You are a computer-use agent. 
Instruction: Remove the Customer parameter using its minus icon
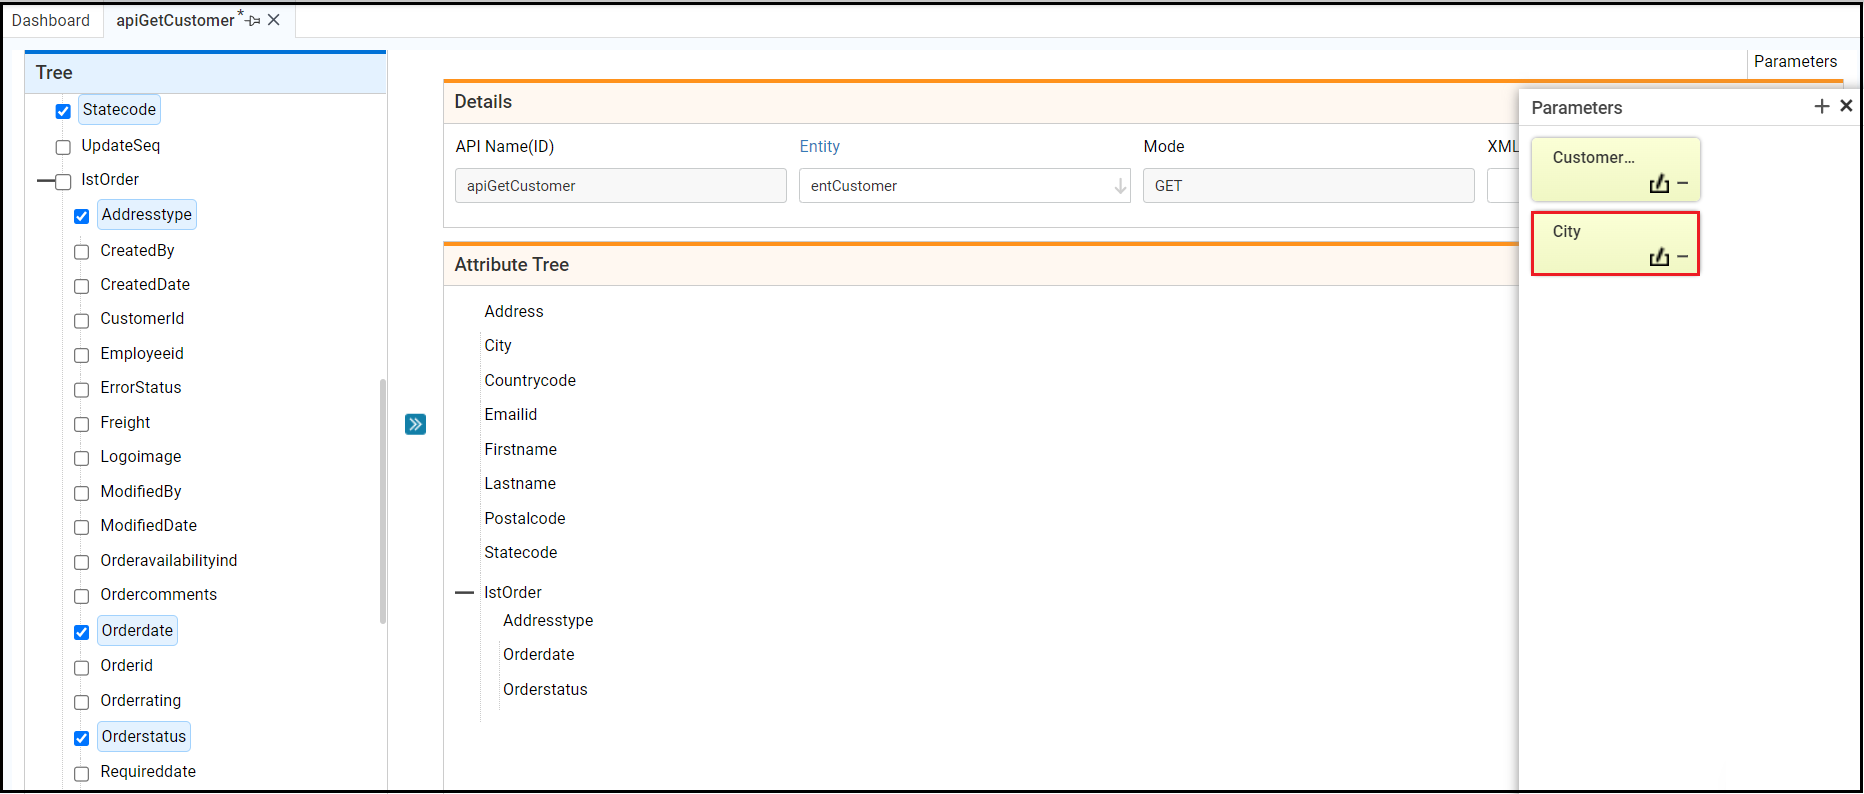pyautogui.click(x=1683, y=183)
